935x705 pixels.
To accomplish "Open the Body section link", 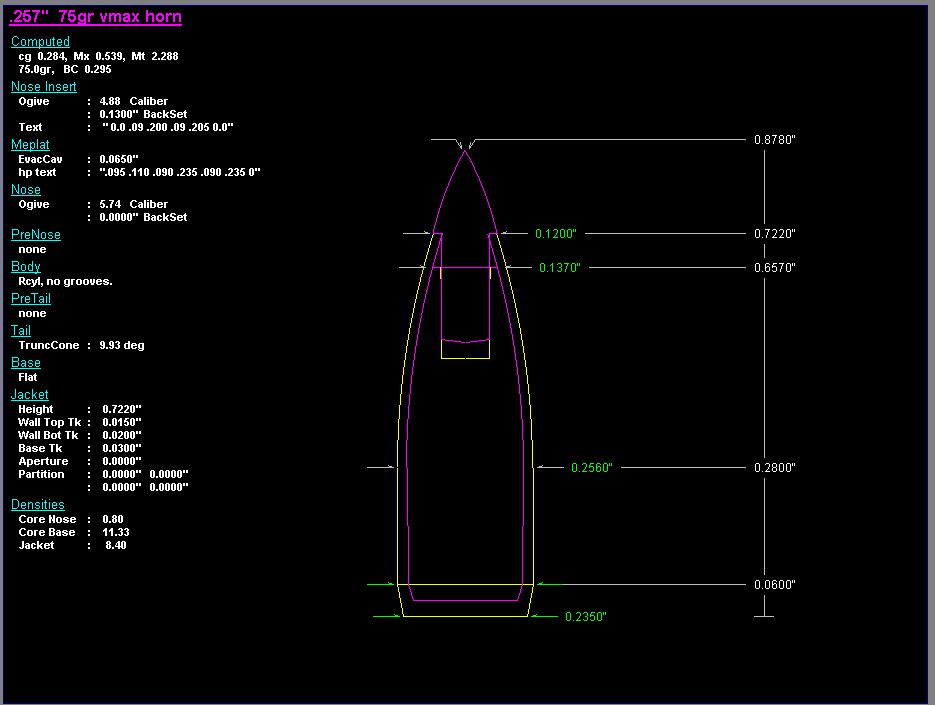I will (25, 266).
